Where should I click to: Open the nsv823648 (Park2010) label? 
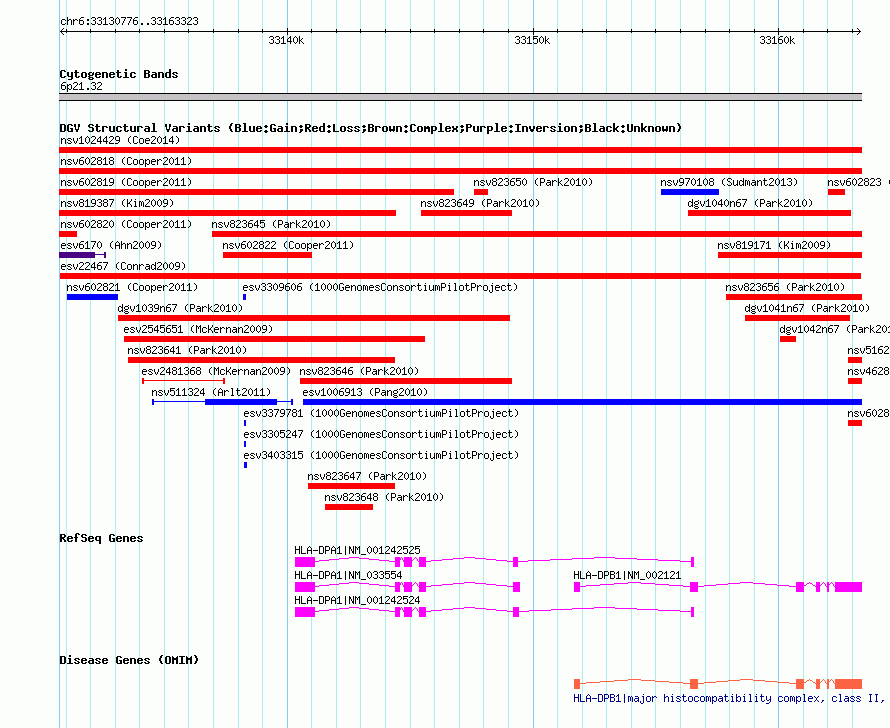(x=384, y=497)
